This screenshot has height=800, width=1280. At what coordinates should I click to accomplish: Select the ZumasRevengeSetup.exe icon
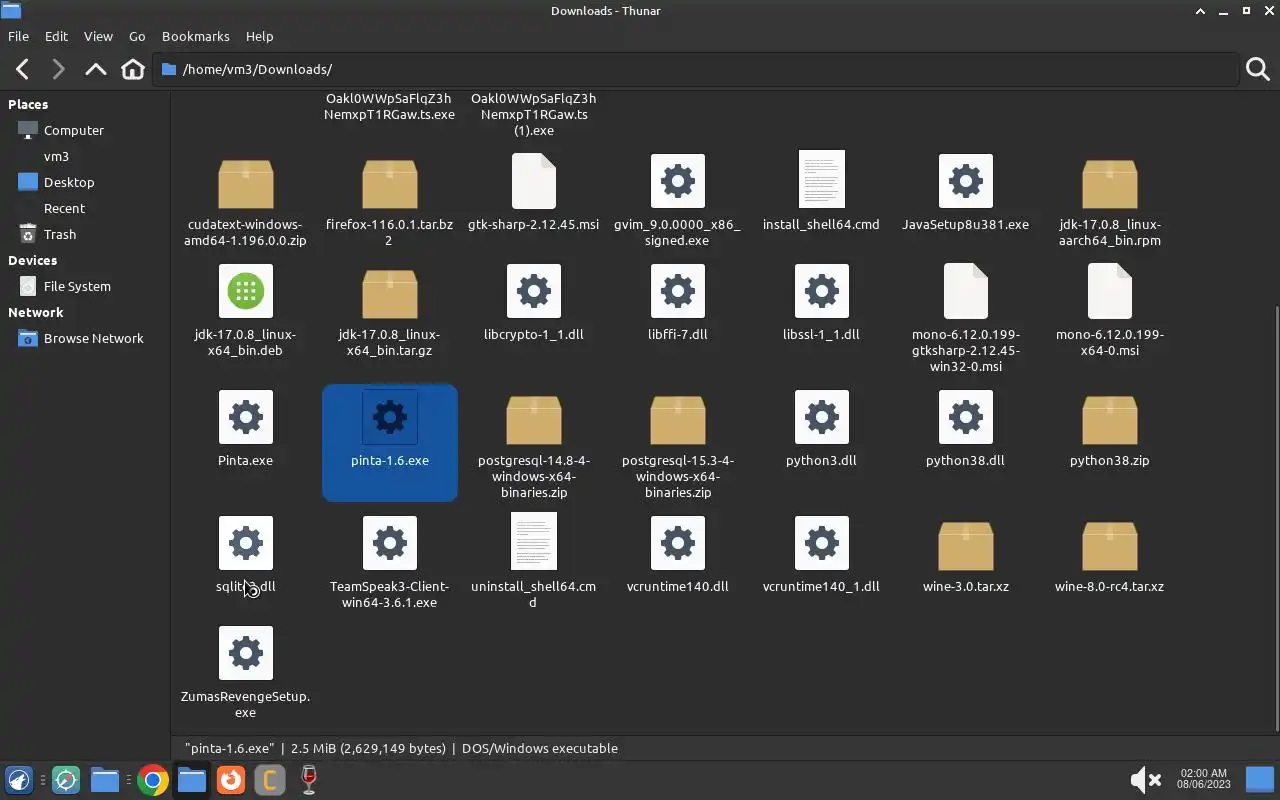(x=246, y=653)
